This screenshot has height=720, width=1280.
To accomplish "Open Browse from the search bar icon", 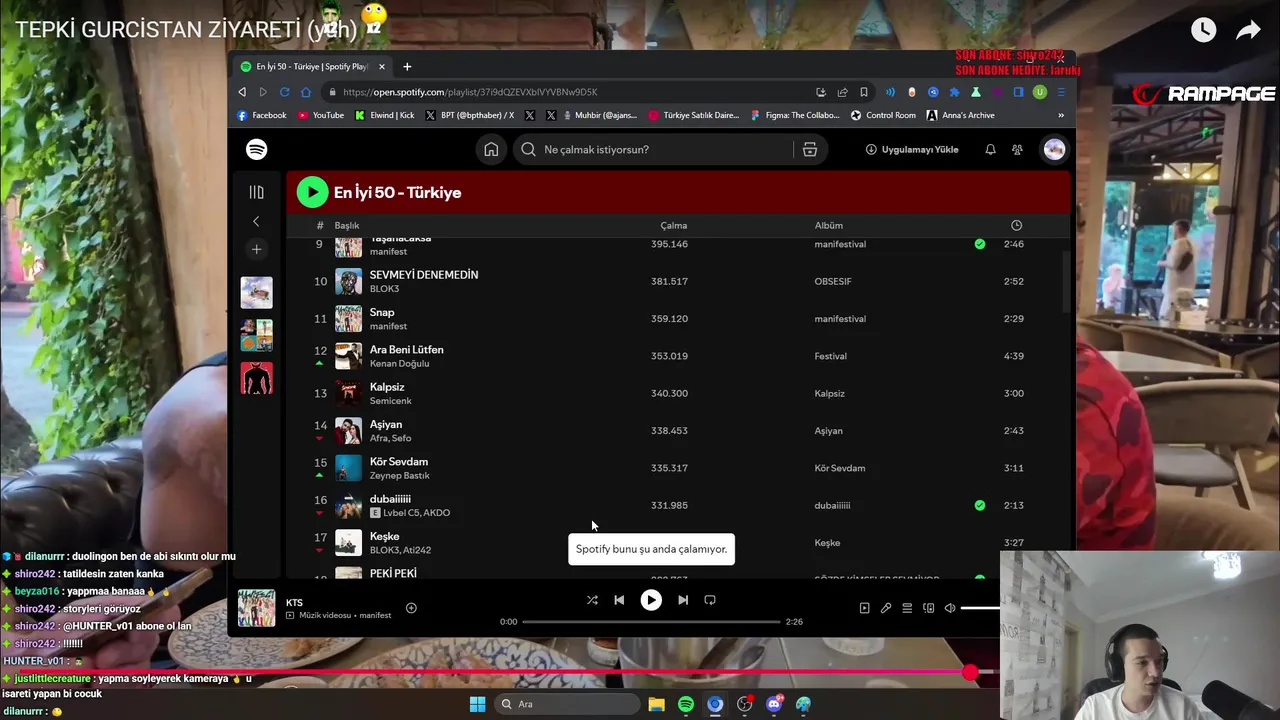I will tap(810, 150).
